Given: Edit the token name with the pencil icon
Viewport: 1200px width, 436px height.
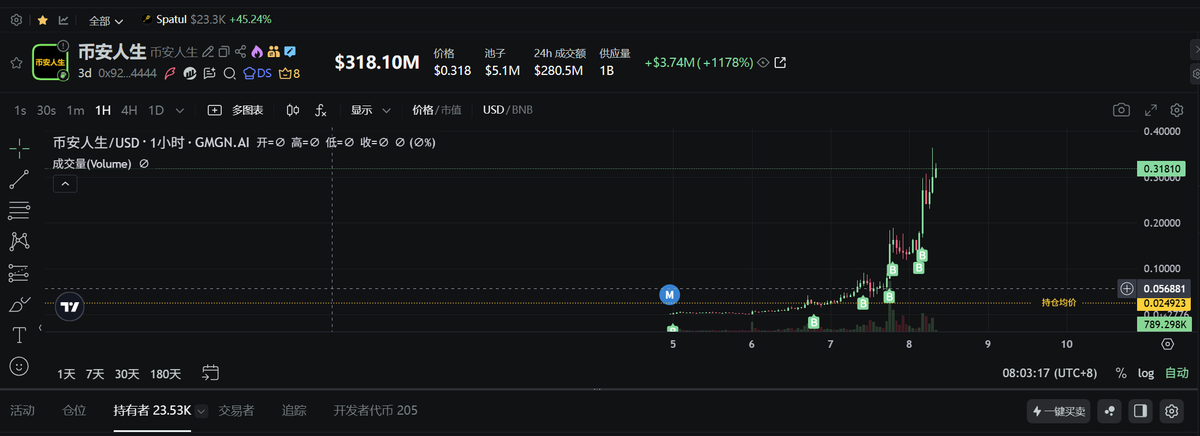Looking at the screenshot, I should [x=207, y=51].
